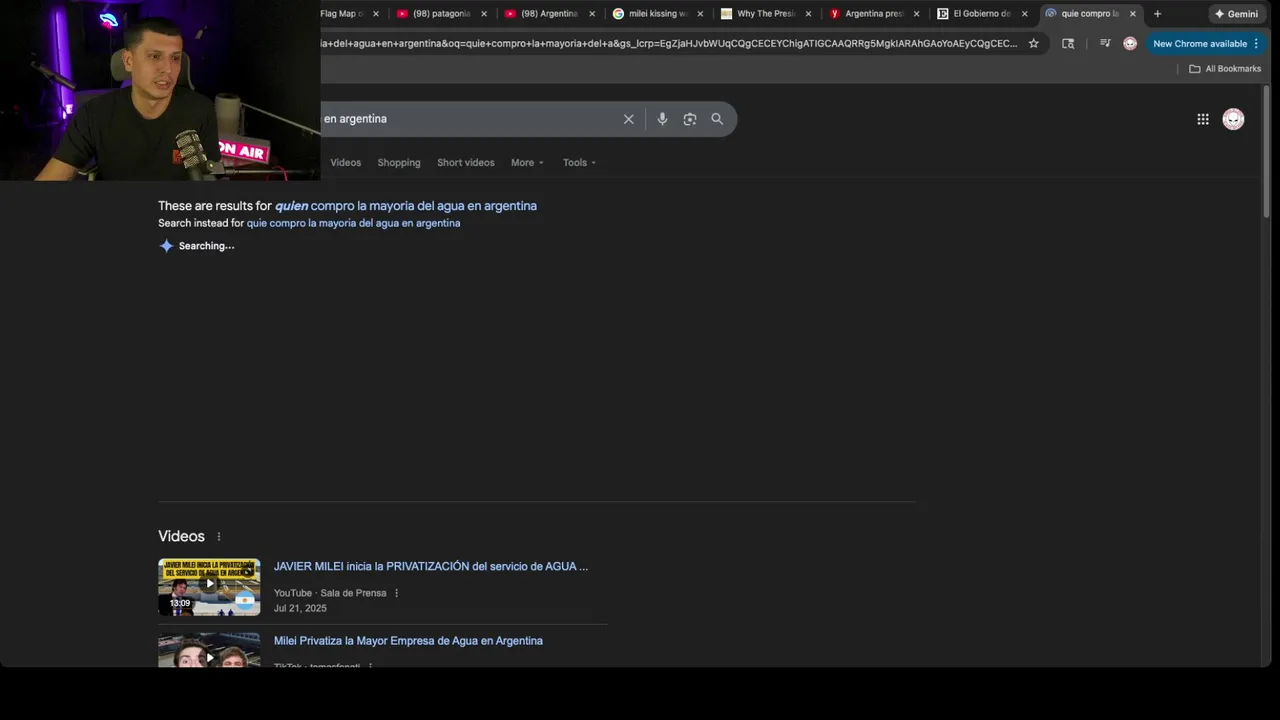Click the magnifier search submit icon
This screenshot has width=1280, height=720.
point(717,119)
